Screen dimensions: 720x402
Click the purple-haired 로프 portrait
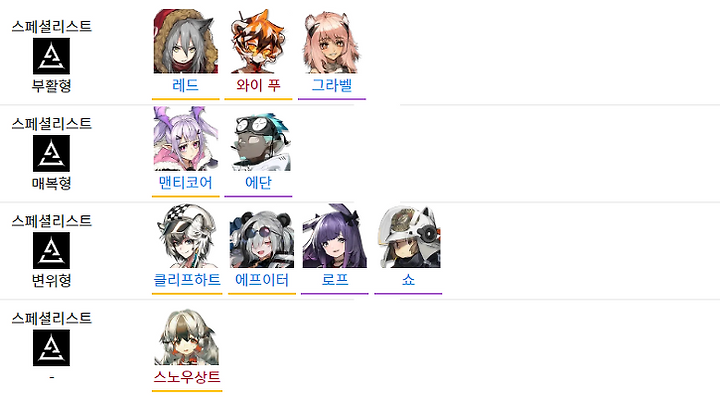click(335, 236)
